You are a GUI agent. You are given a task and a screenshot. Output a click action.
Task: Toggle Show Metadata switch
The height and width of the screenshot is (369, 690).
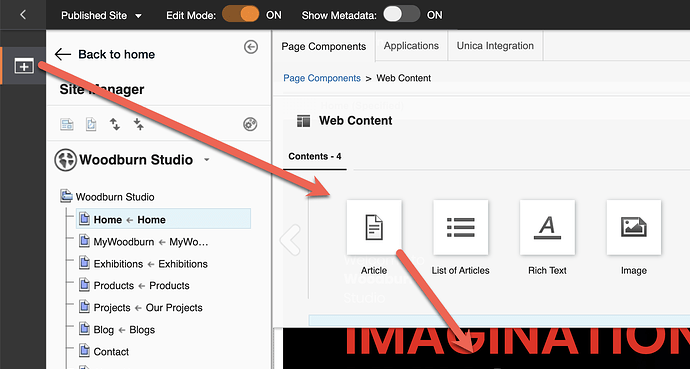click(401, 15)
